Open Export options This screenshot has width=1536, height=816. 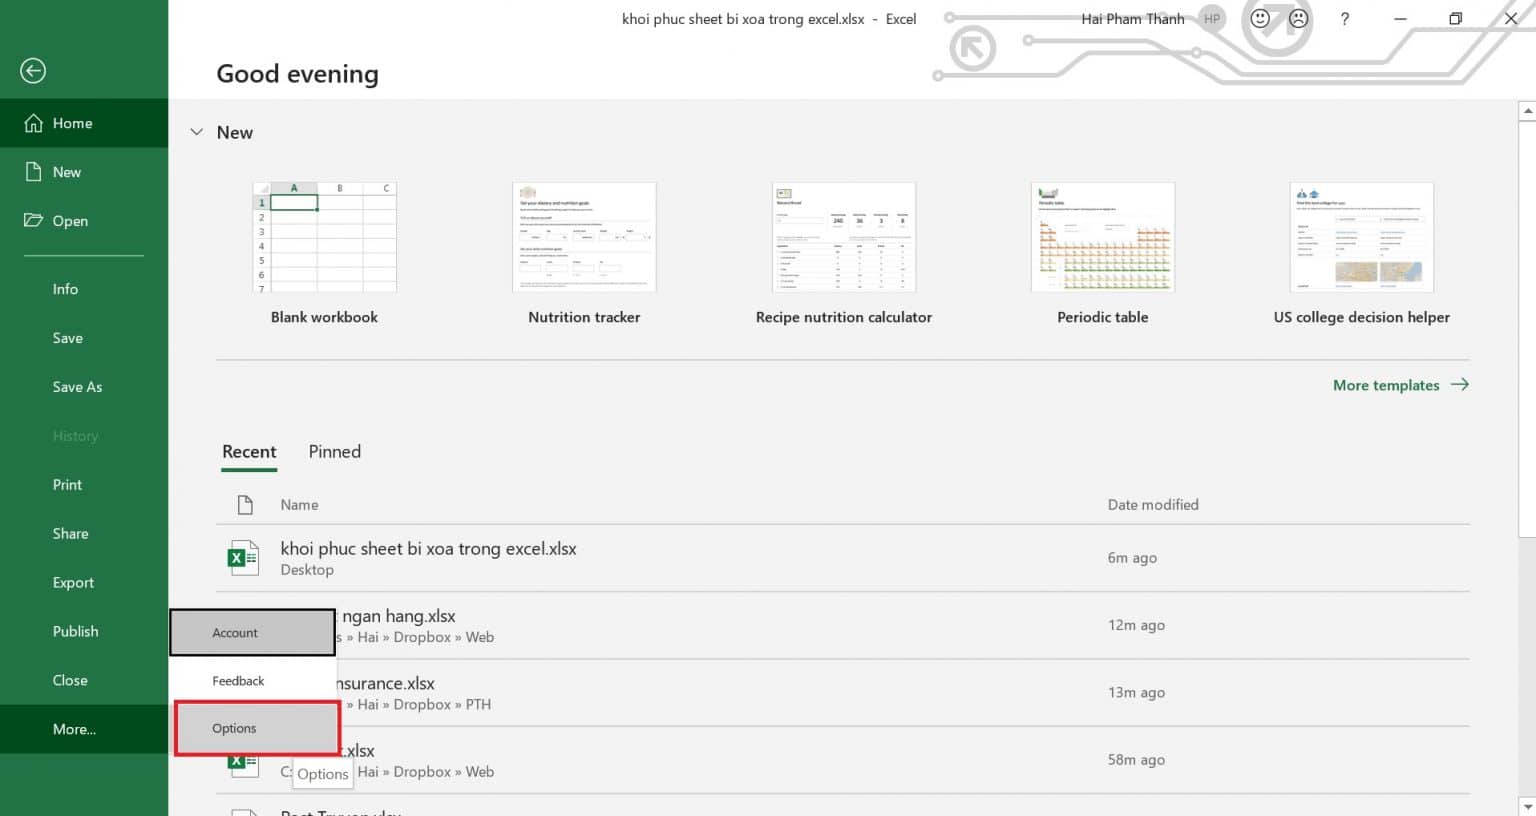coord(84,583)
